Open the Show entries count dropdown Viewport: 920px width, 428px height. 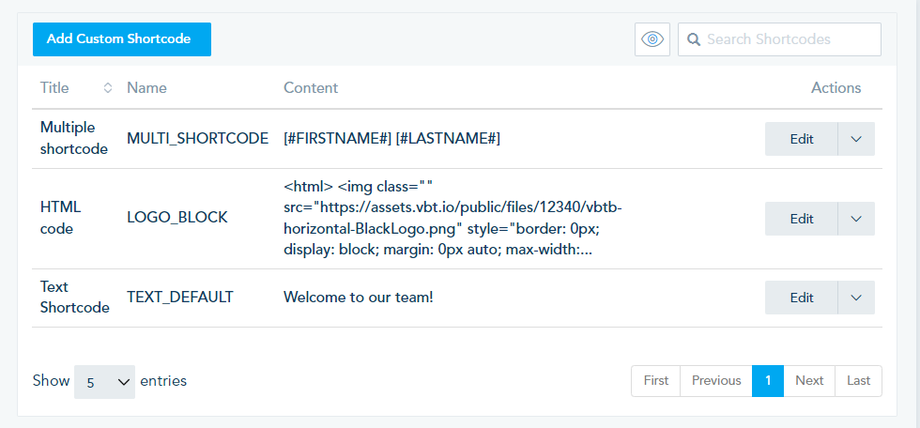[104, 381]
